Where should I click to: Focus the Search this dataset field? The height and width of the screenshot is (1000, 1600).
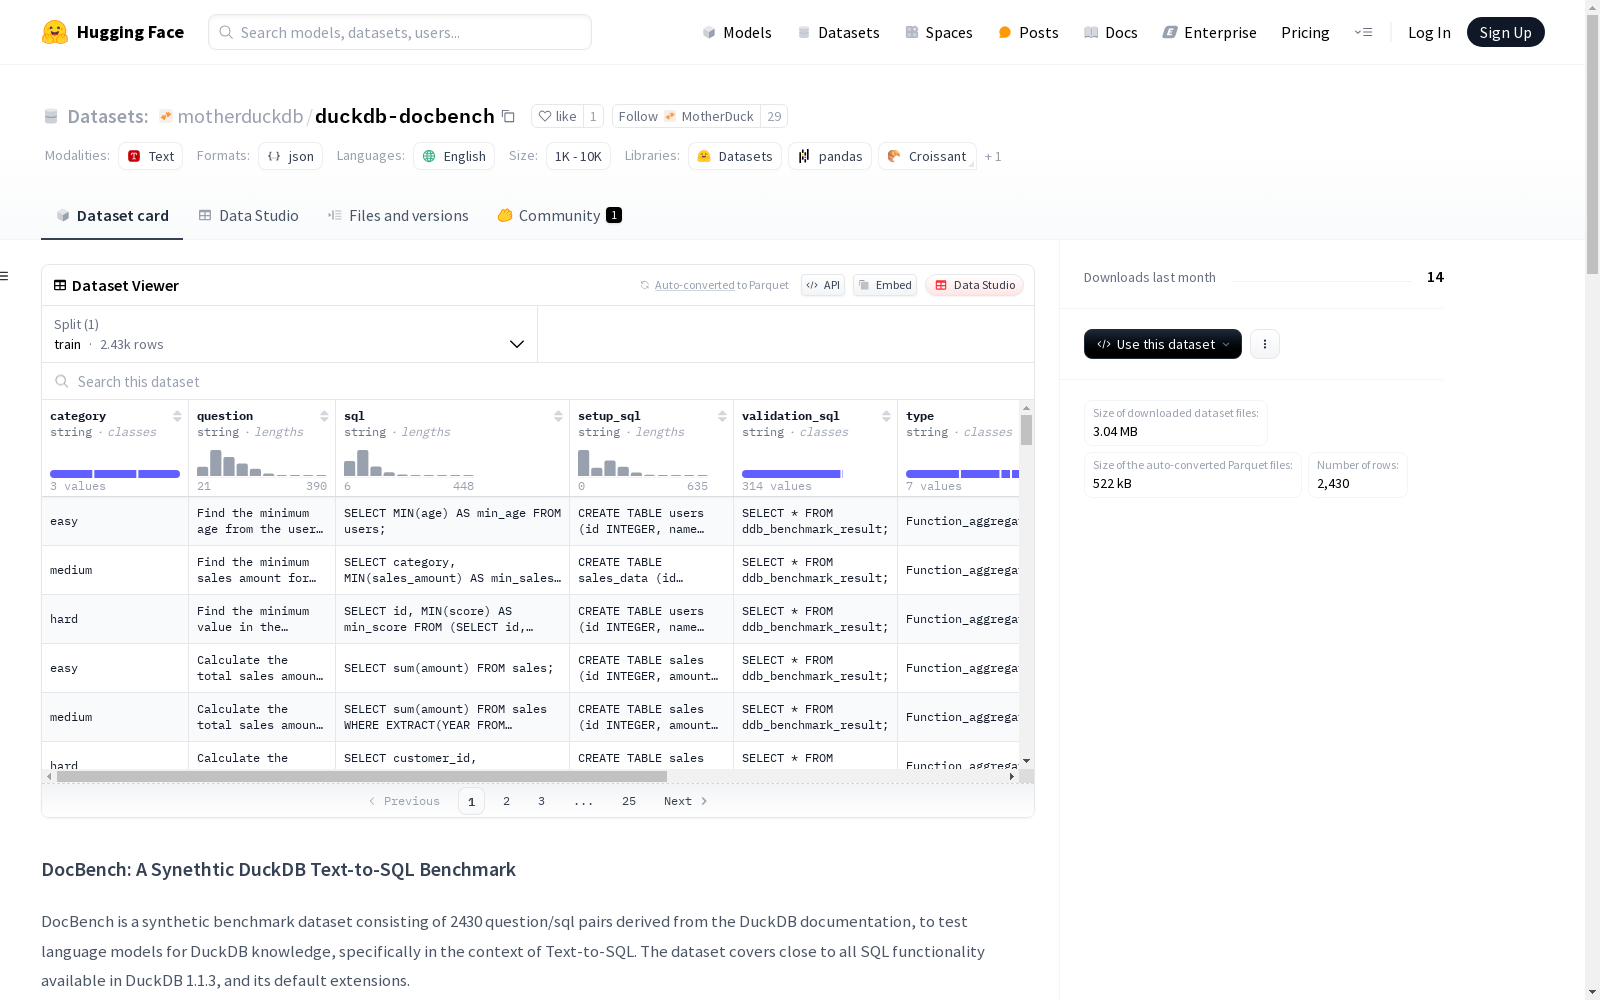(x=538, y=382)
